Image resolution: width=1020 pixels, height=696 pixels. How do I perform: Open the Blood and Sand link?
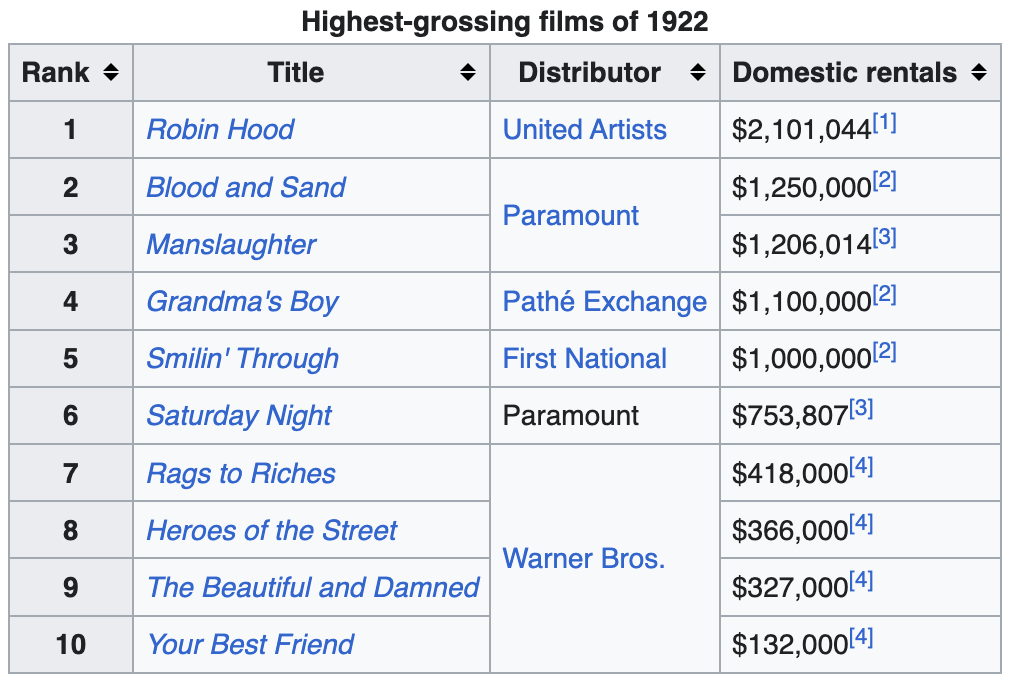click(x=246, y=187)
